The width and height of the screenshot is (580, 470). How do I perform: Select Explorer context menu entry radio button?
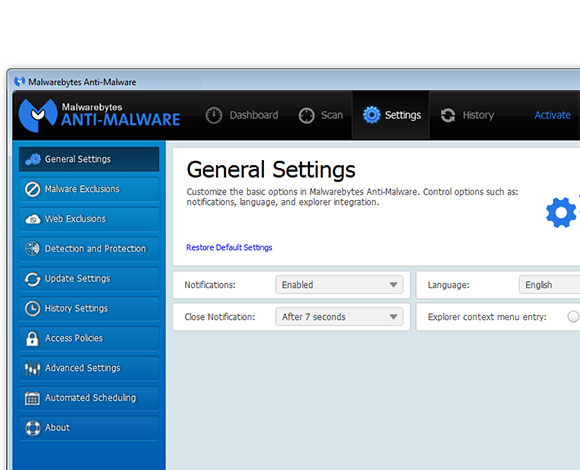point(573,317)
